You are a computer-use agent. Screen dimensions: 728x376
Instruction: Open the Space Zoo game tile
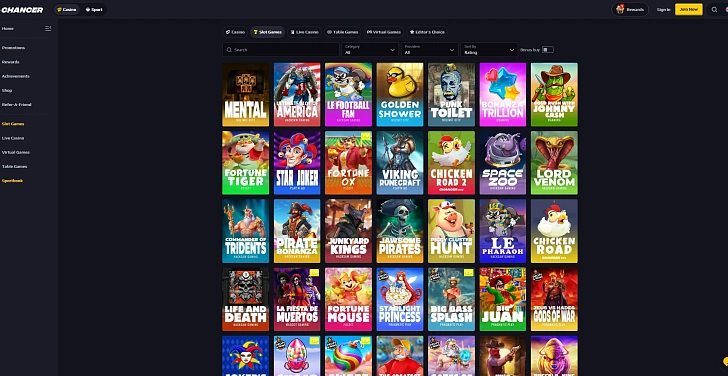click(503, 163)
